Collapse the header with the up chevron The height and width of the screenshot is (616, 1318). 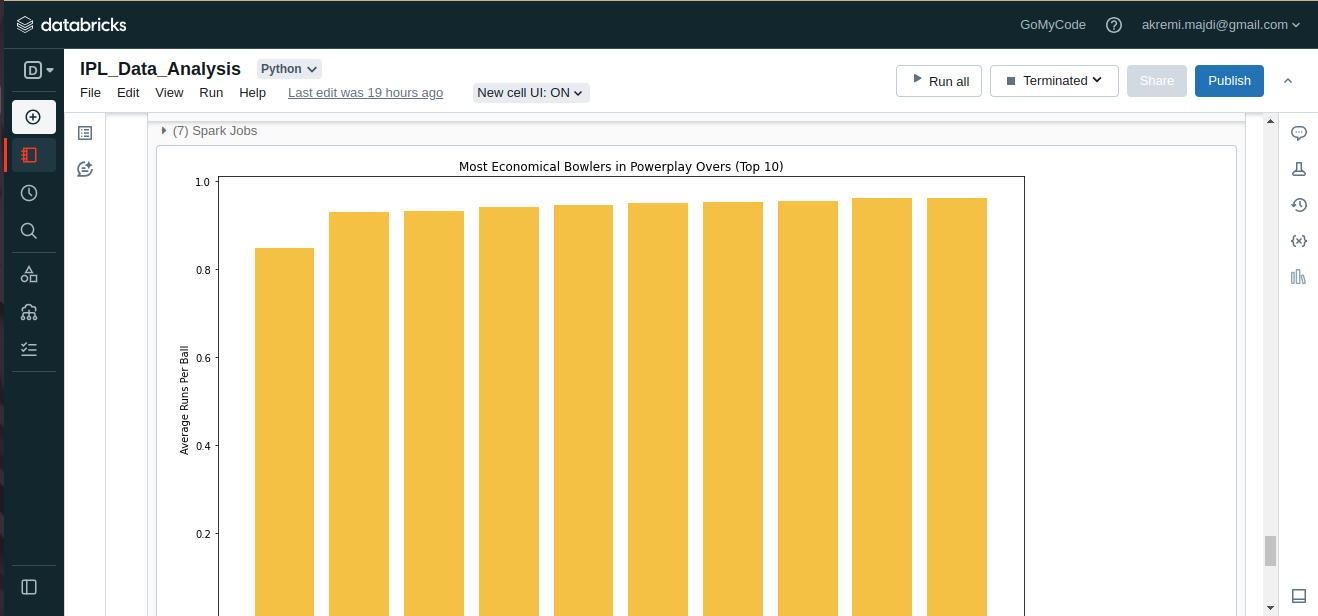click(1288, 81)
